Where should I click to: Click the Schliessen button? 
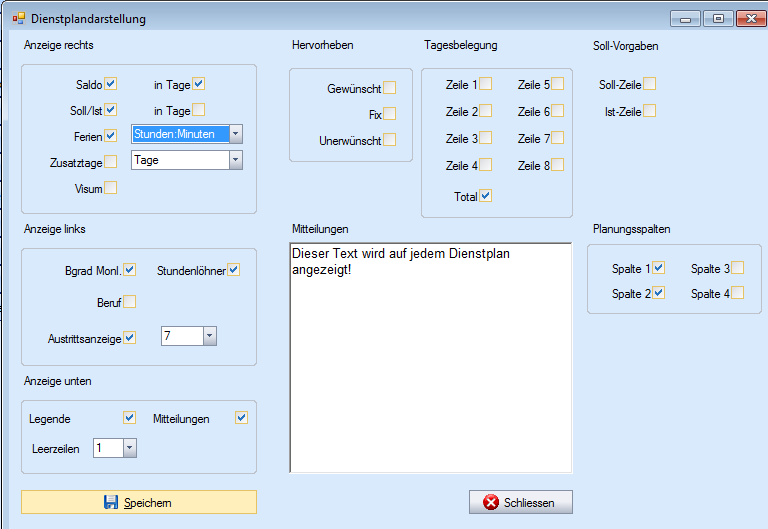[520, 502]
